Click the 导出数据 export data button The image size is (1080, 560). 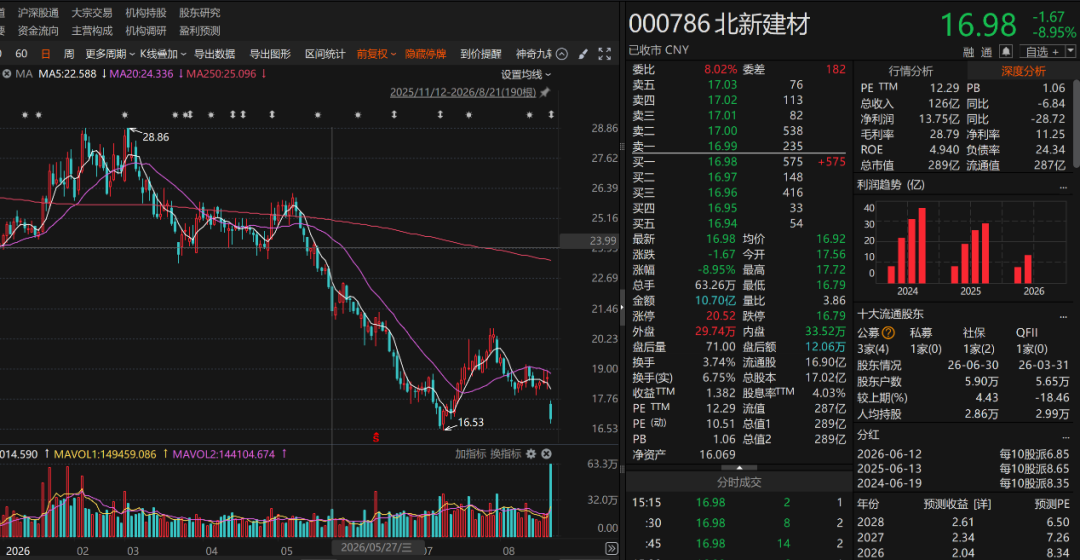click(x=214, y=54)
